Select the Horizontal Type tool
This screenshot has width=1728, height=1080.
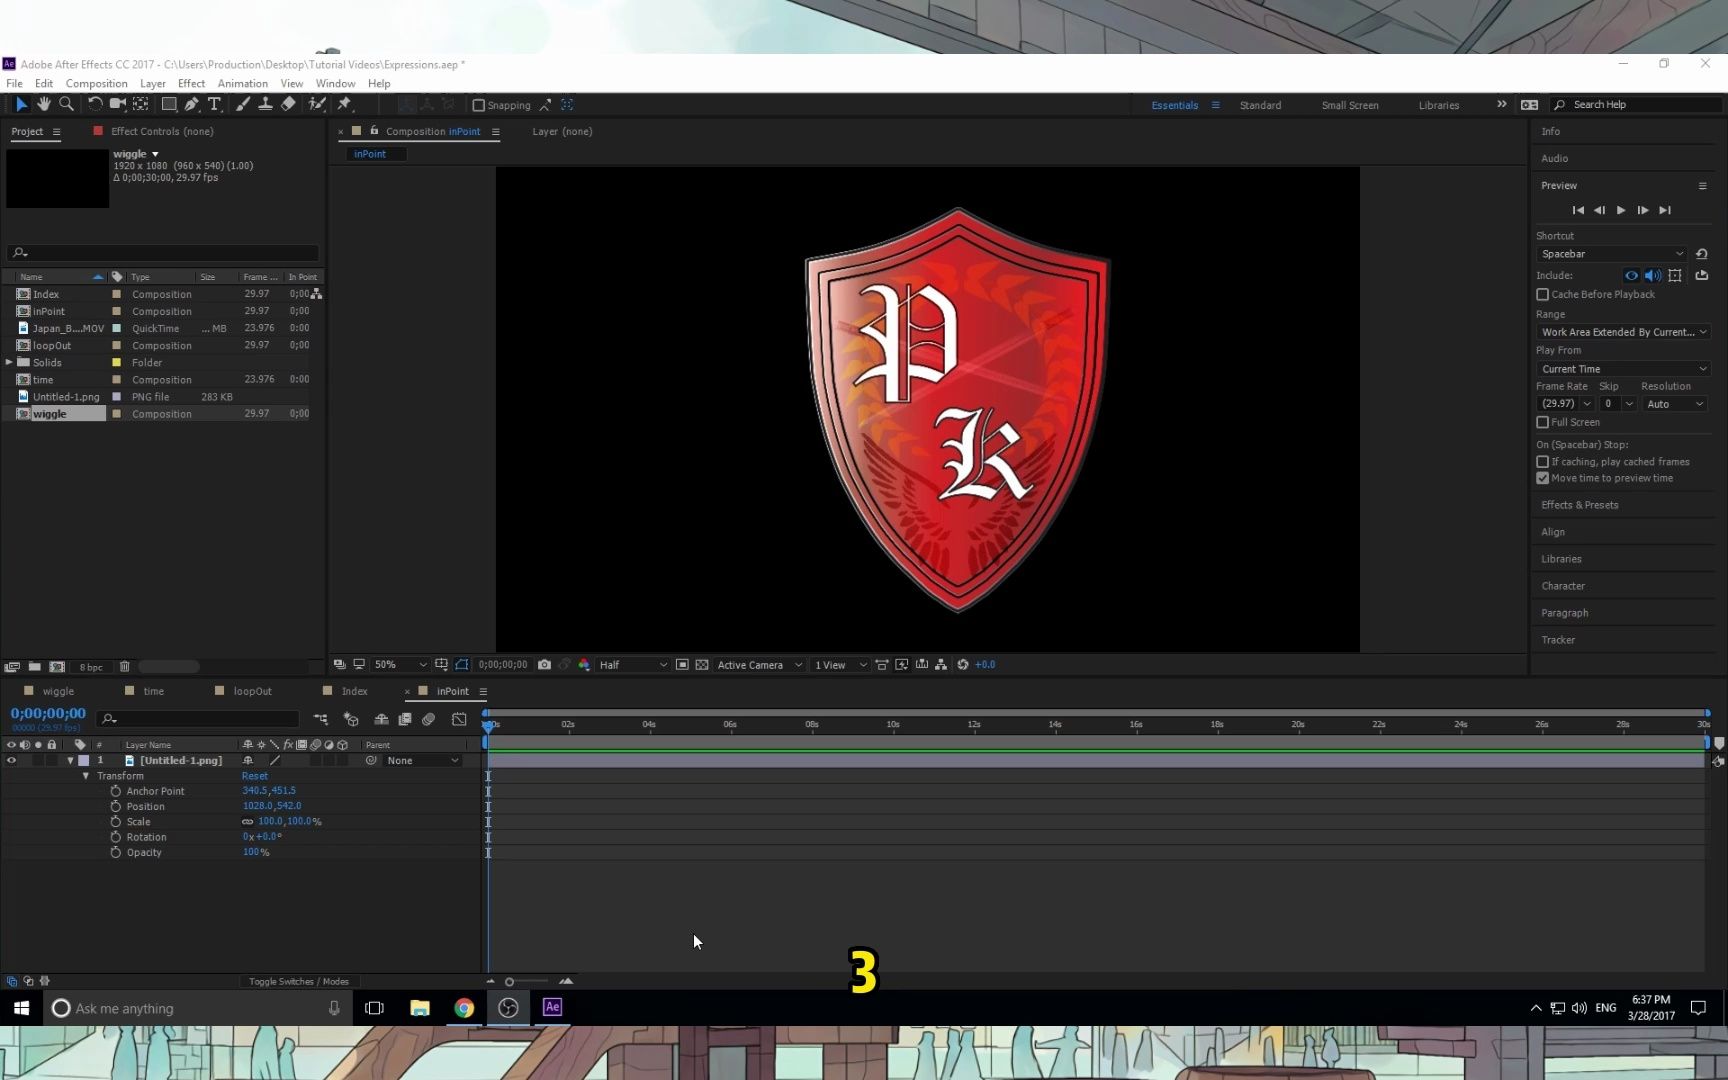point(215,104)
